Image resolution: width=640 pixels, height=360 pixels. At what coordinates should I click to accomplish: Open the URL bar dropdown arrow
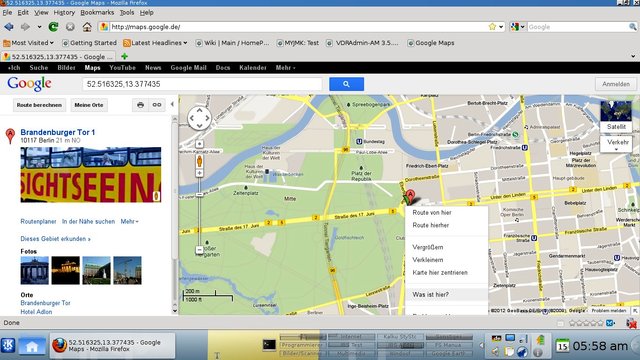(501, 27)
